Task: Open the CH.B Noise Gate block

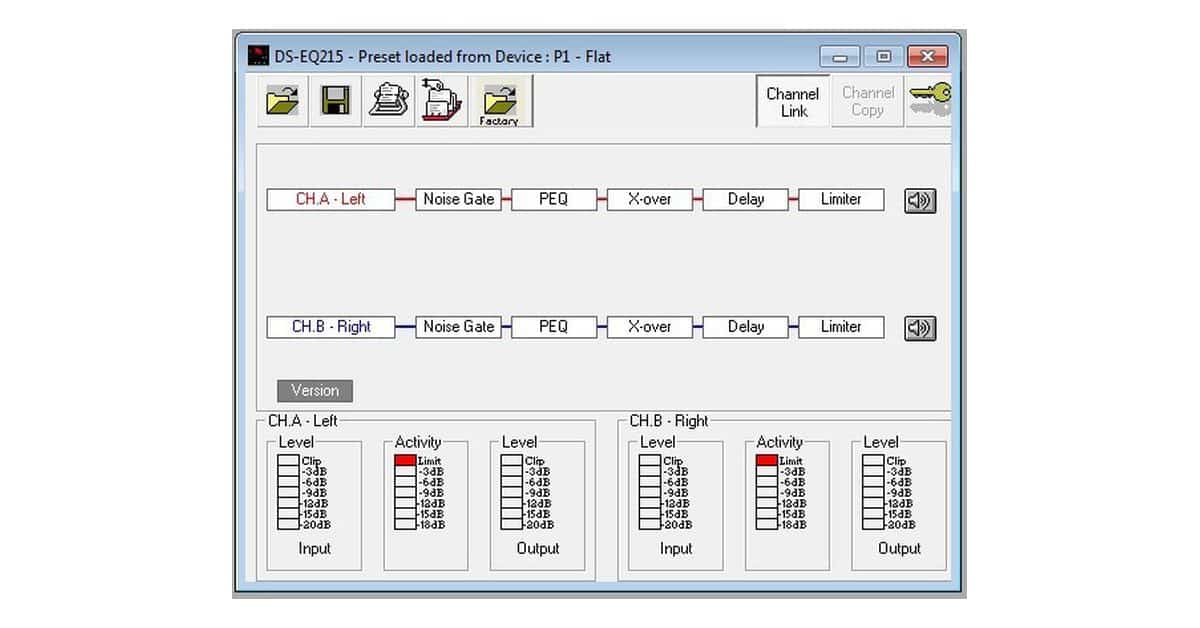Action: (x=458, y=327)
